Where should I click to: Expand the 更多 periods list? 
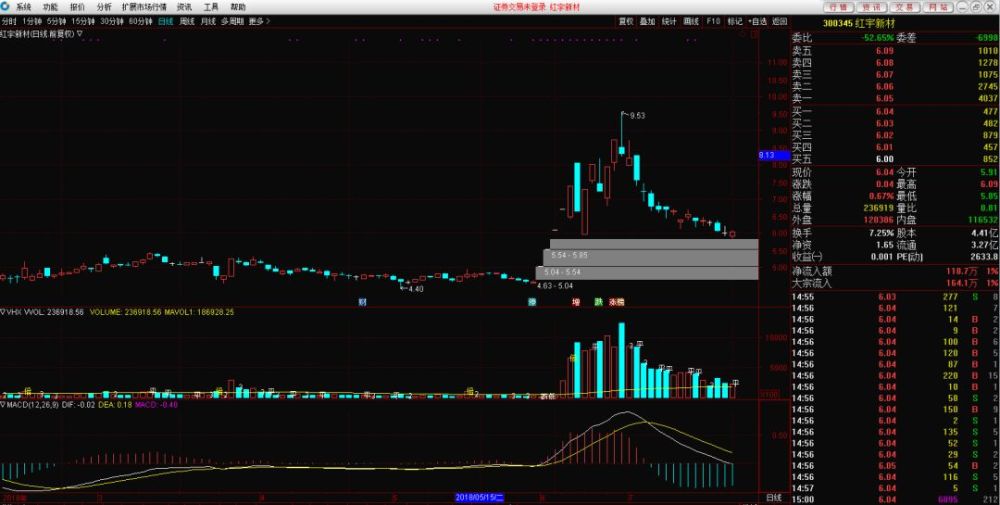[259, 21]
